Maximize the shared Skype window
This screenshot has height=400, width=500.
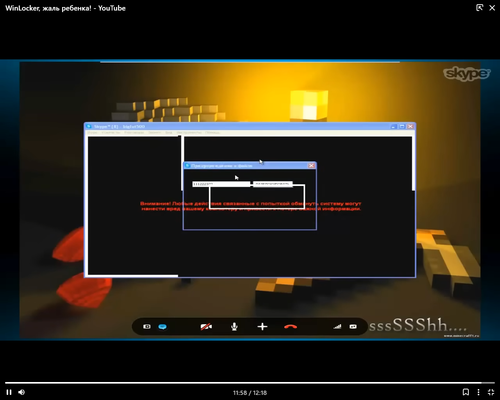click(402, 126)
